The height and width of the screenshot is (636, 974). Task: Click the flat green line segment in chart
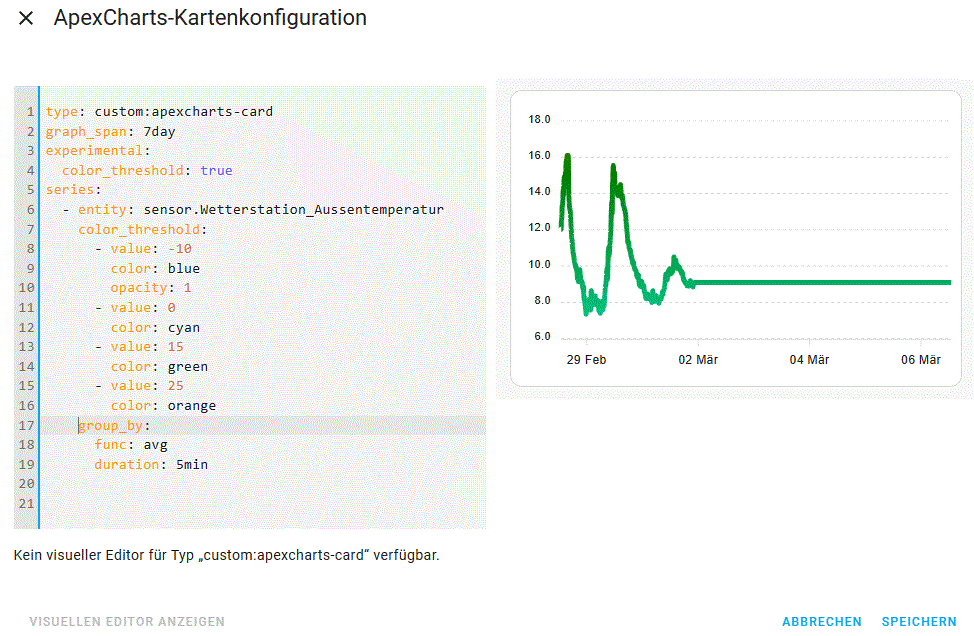tap(820, 282)
